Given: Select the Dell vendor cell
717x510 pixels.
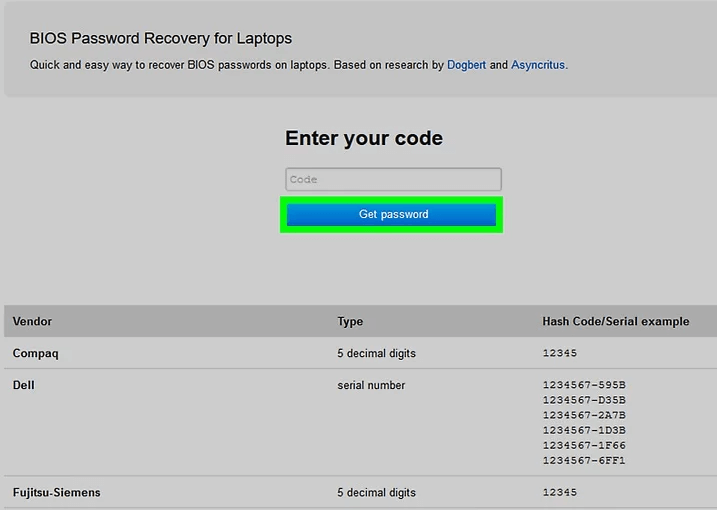Looking at the screenshot, I should click(x=23, y=385).
